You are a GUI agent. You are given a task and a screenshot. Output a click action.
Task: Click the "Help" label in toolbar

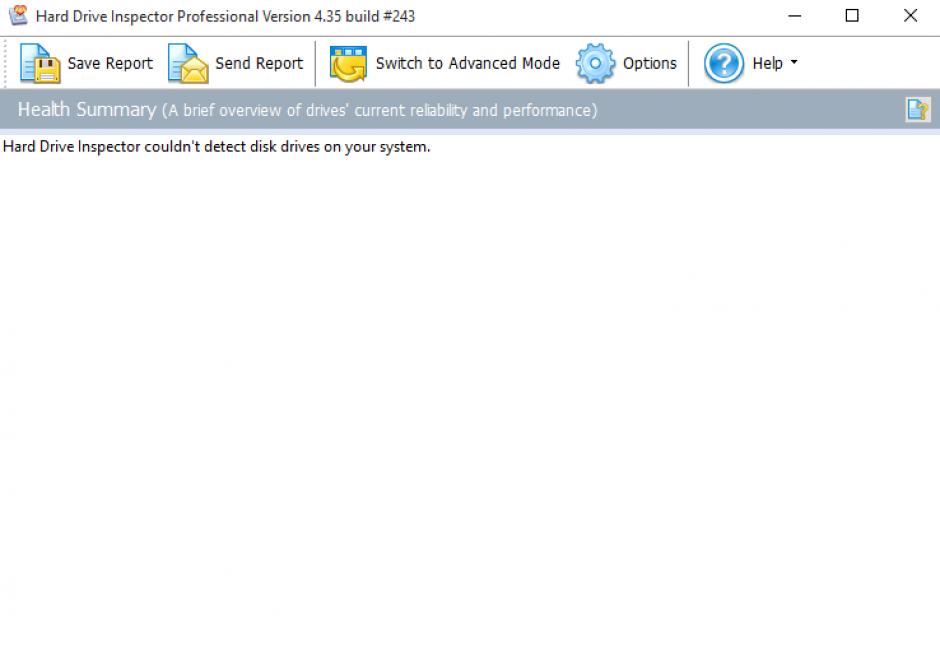[x=767, y=63]
